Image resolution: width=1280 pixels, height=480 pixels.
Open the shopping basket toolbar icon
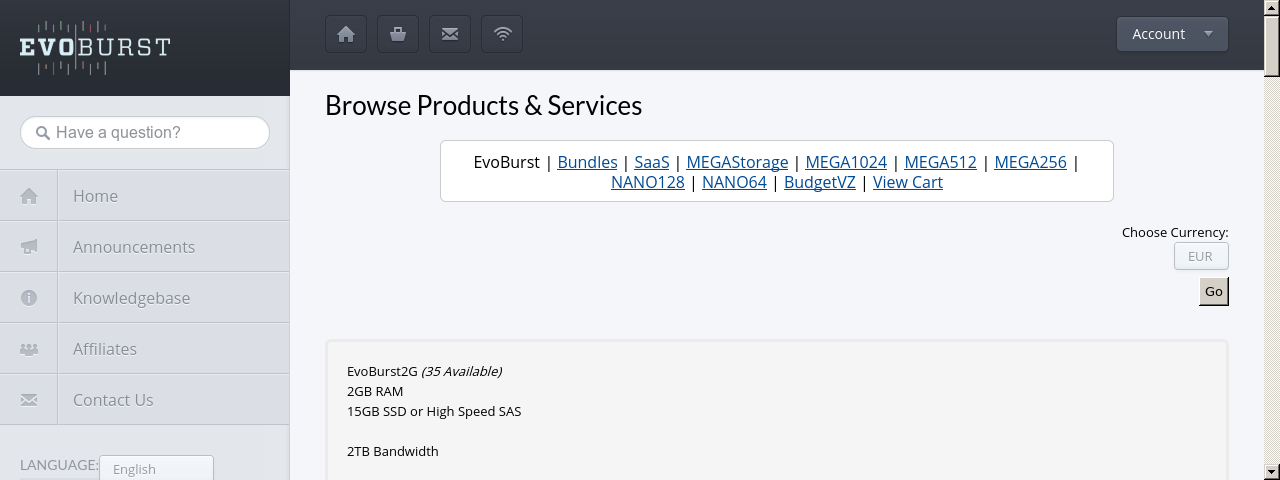[398, 34]
